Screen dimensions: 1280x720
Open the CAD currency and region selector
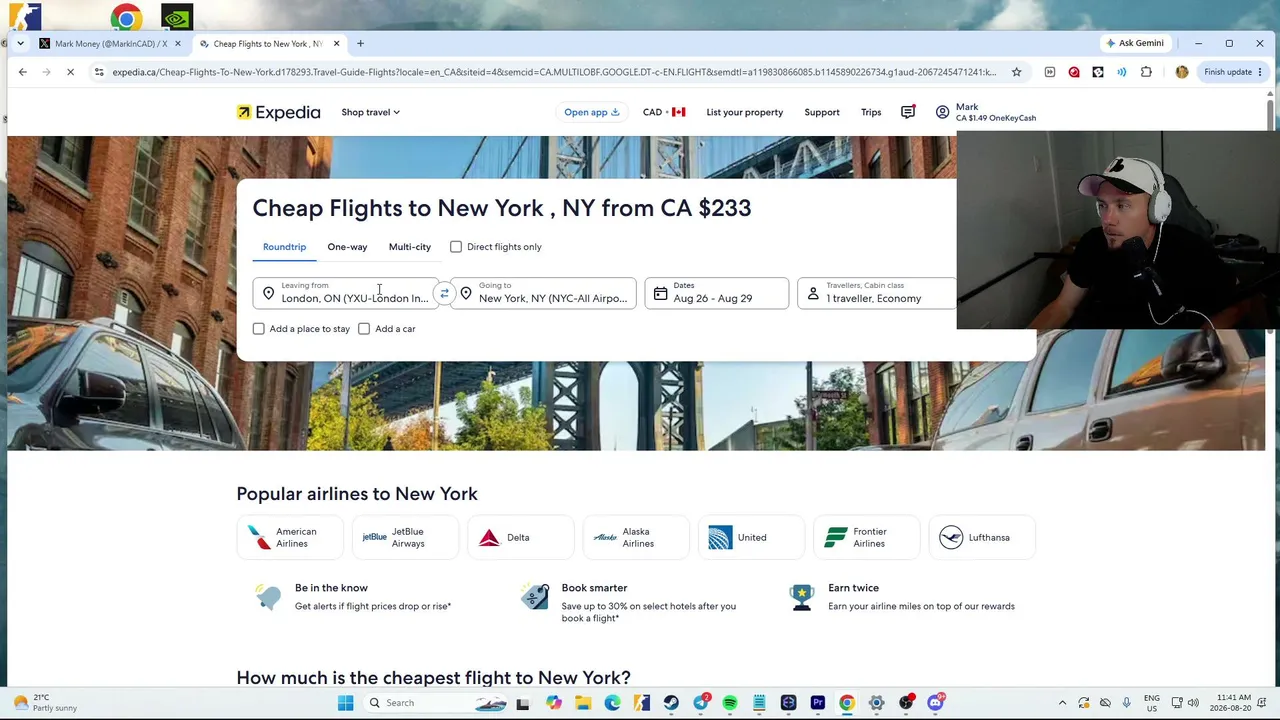click(x=664, y=112)
